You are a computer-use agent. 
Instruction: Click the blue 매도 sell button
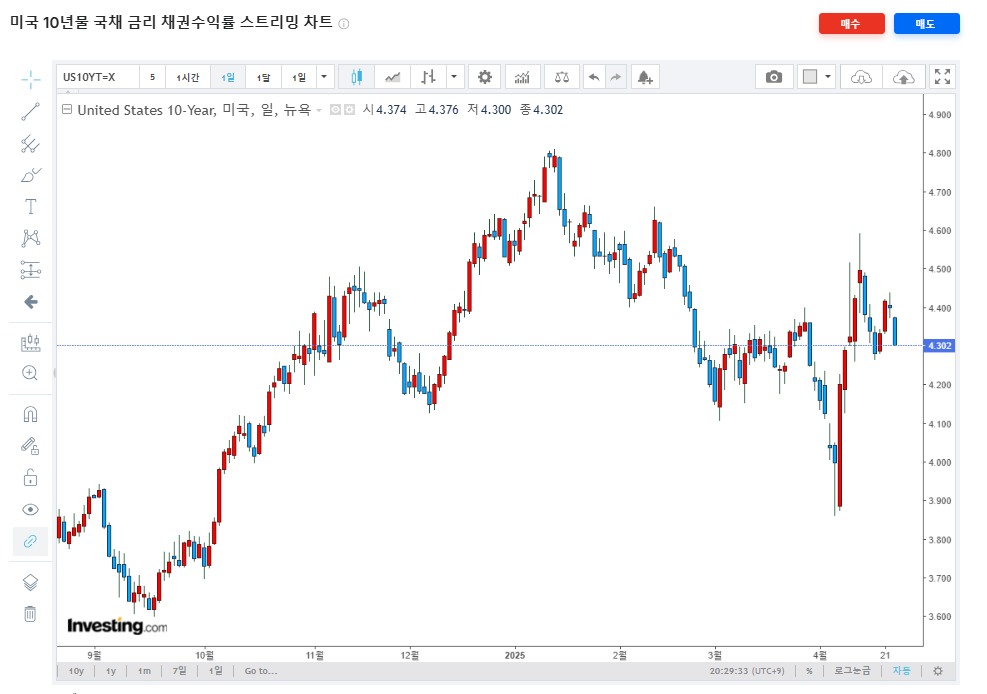pyautogui.click(x=926, y=24)
